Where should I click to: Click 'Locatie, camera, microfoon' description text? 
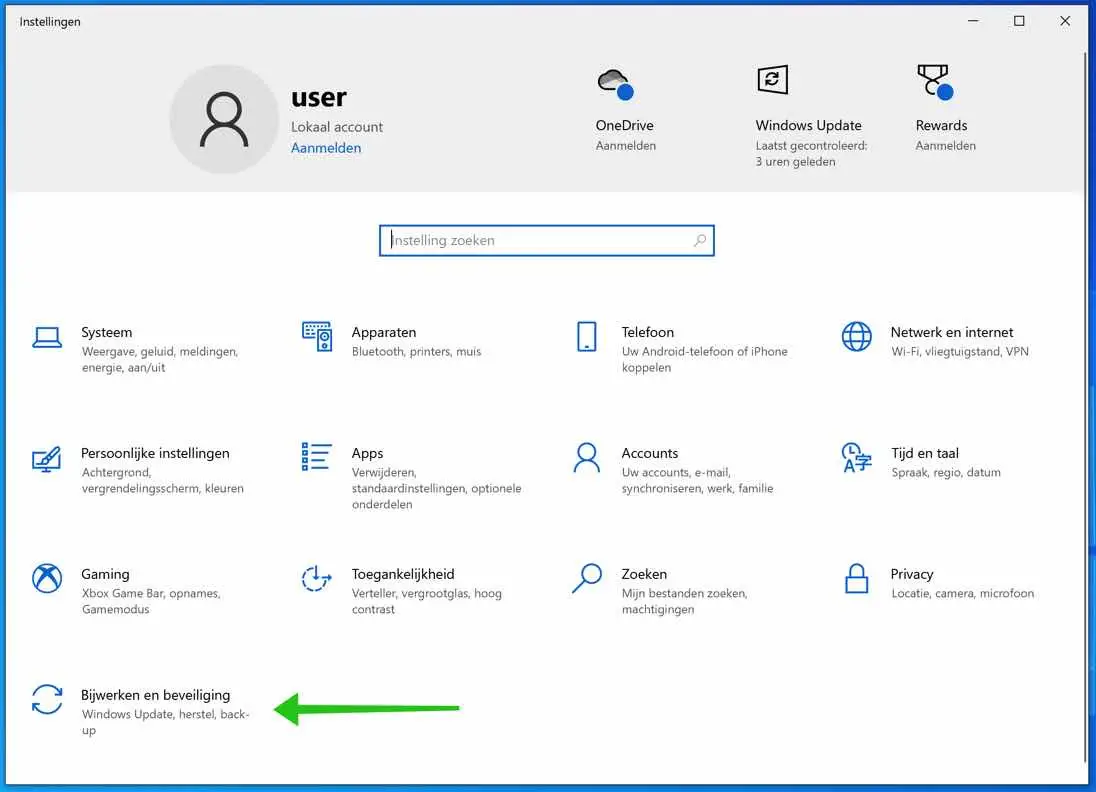point(962,593)
